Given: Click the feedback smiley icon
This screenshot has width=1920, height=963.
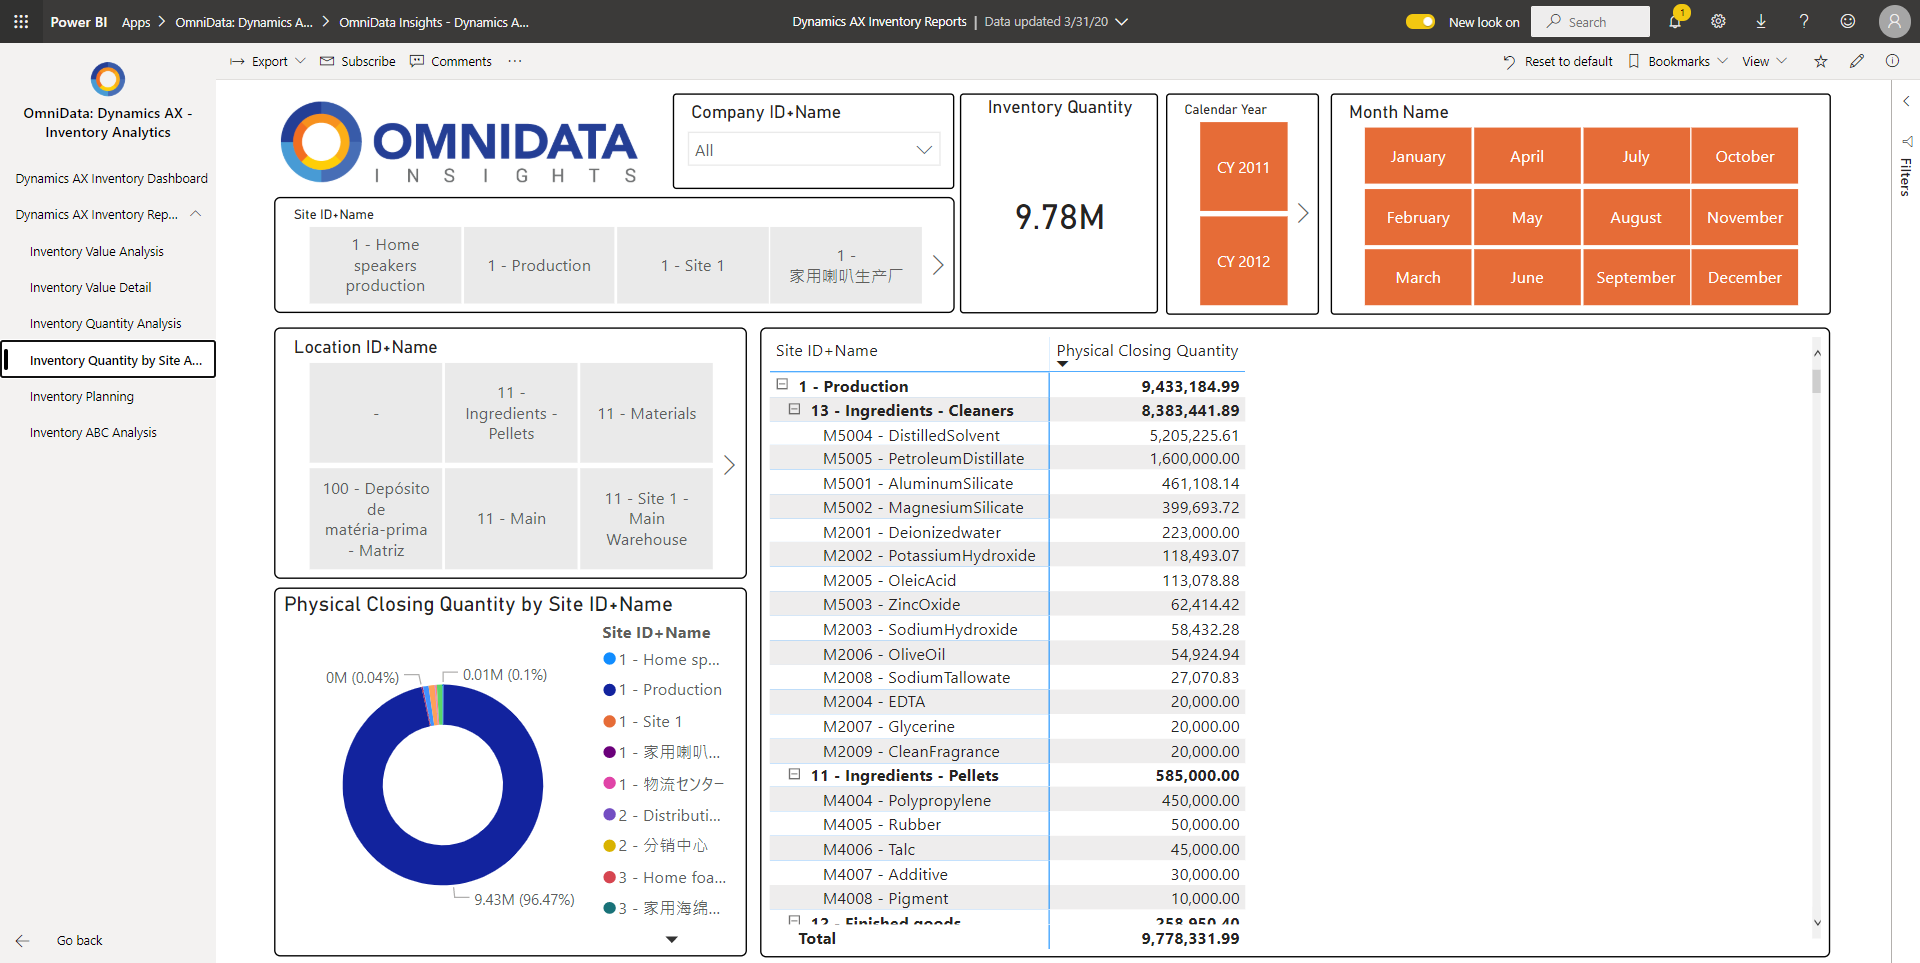Looking at the screenshot, I should [1848, 21].
